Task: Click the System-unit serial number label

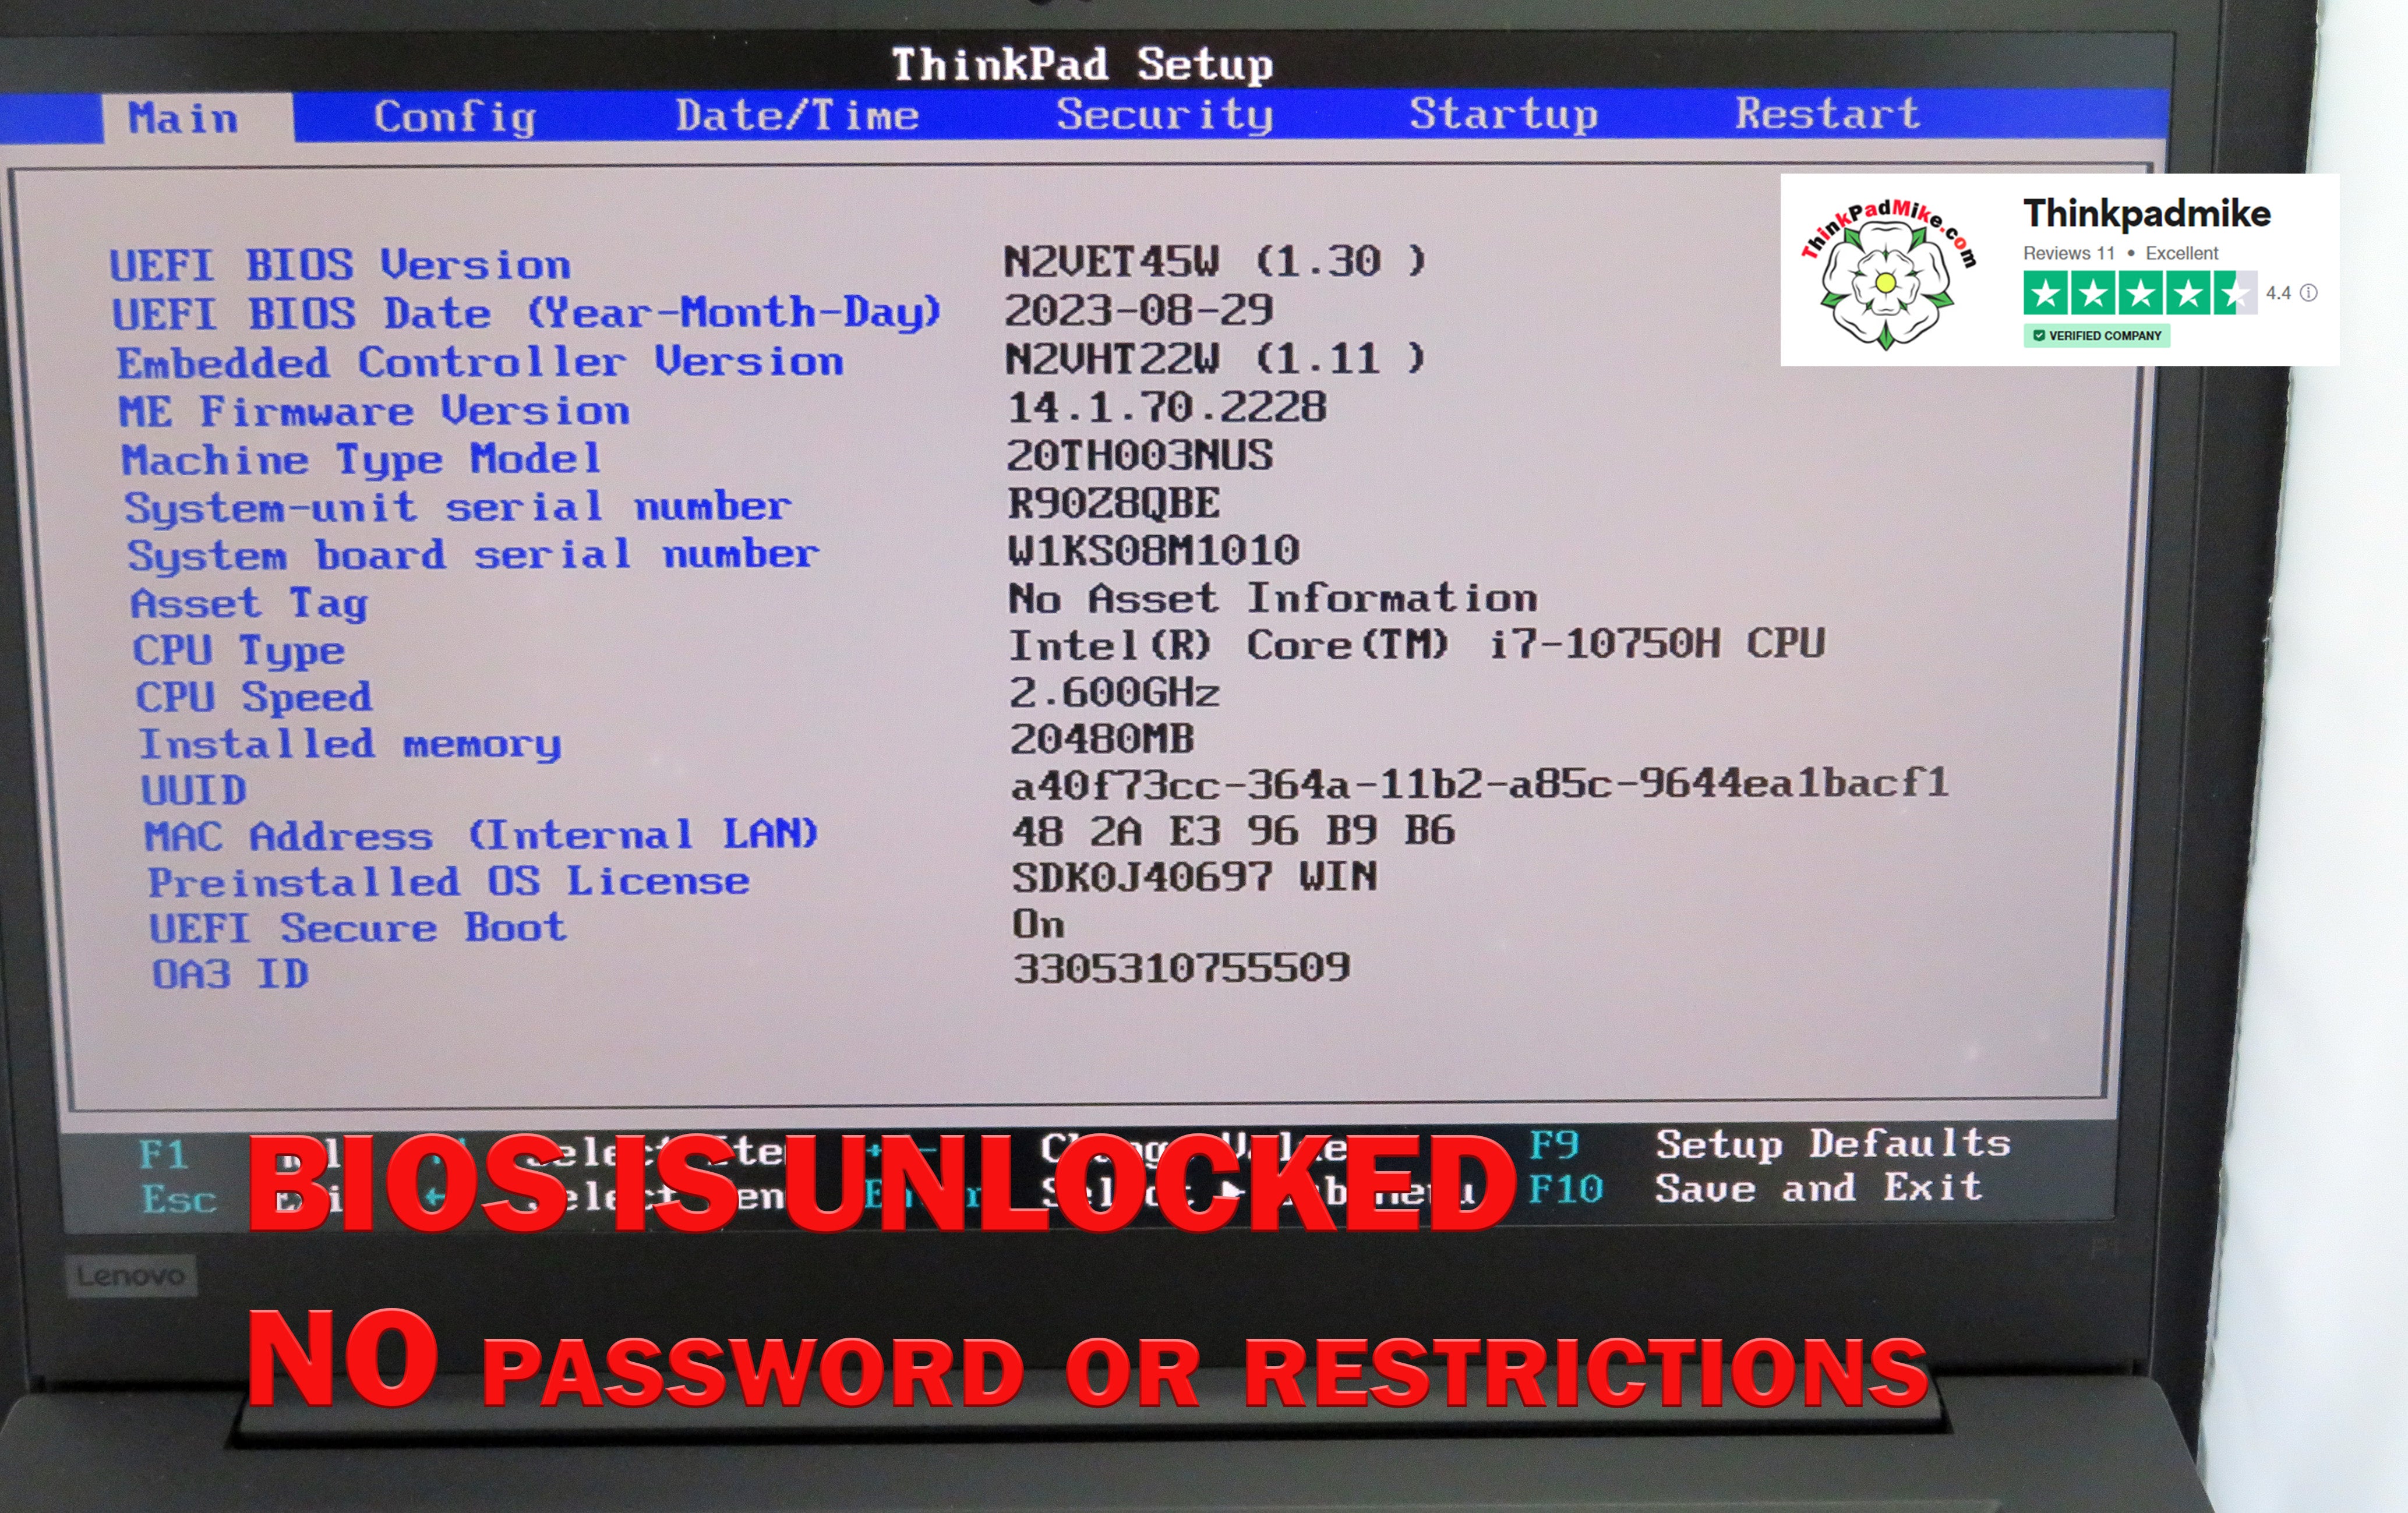Action: (458, 507)
